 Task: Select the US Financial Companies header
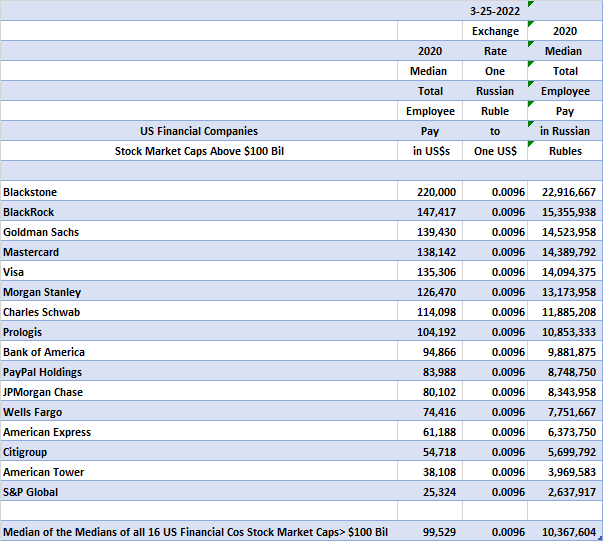199,131
